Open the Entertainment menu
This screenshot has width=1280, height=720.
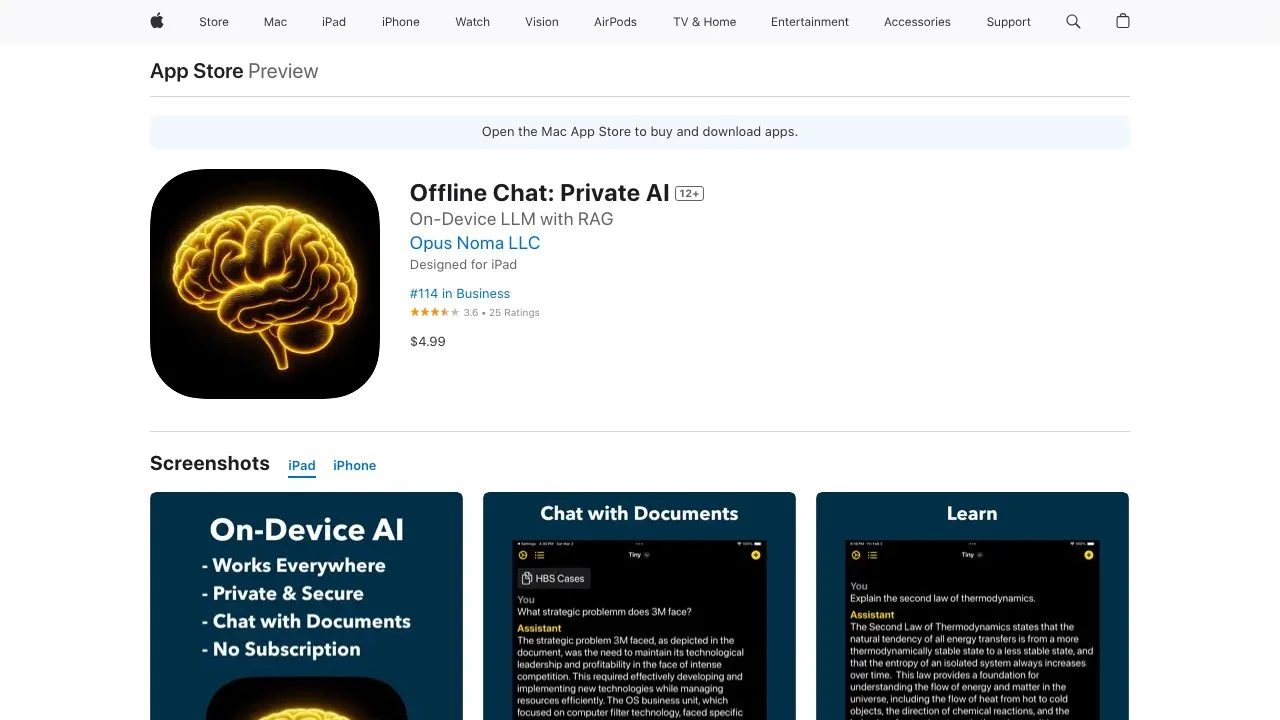coord(810,22)
